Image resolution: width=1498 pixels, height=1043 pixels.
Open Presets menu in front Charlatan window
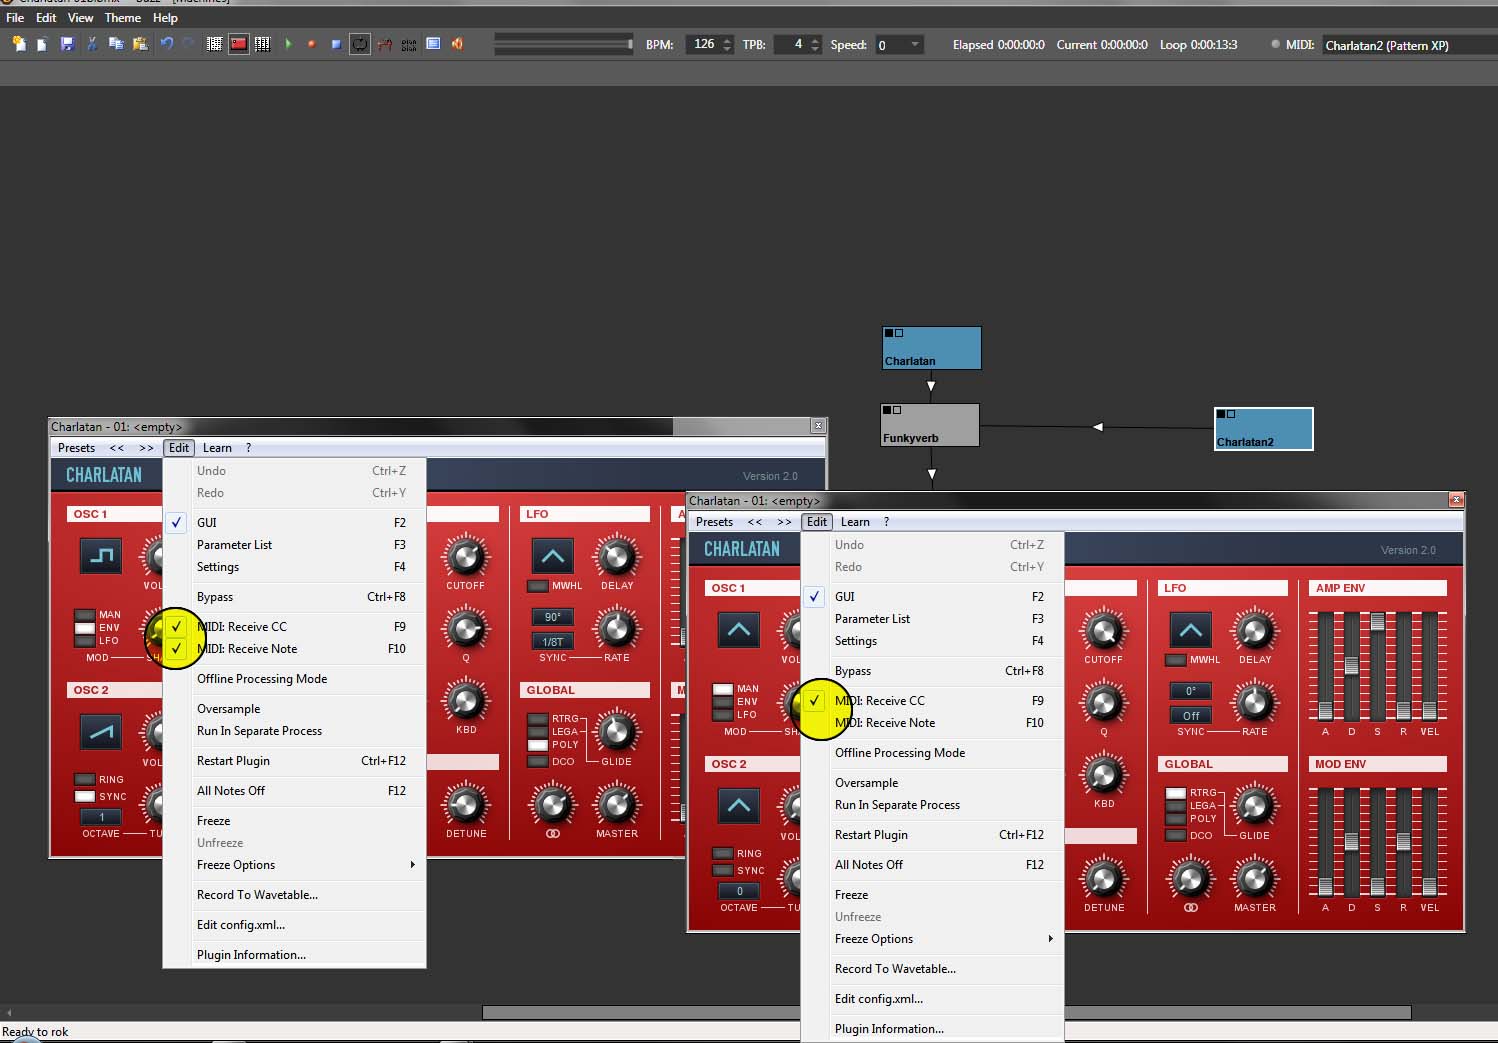click(714, 522)
